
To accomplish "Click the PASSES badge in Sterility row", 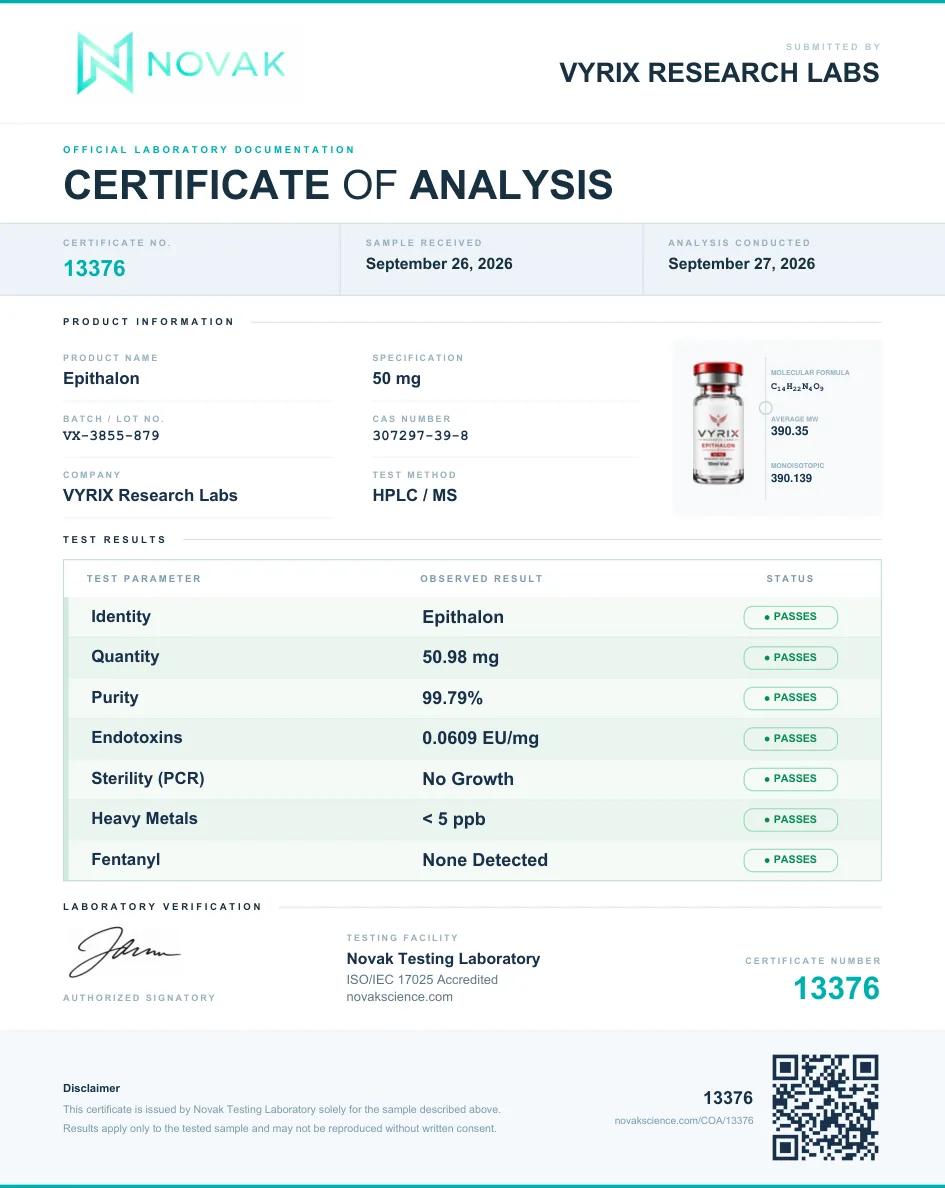I will [790, 779].
